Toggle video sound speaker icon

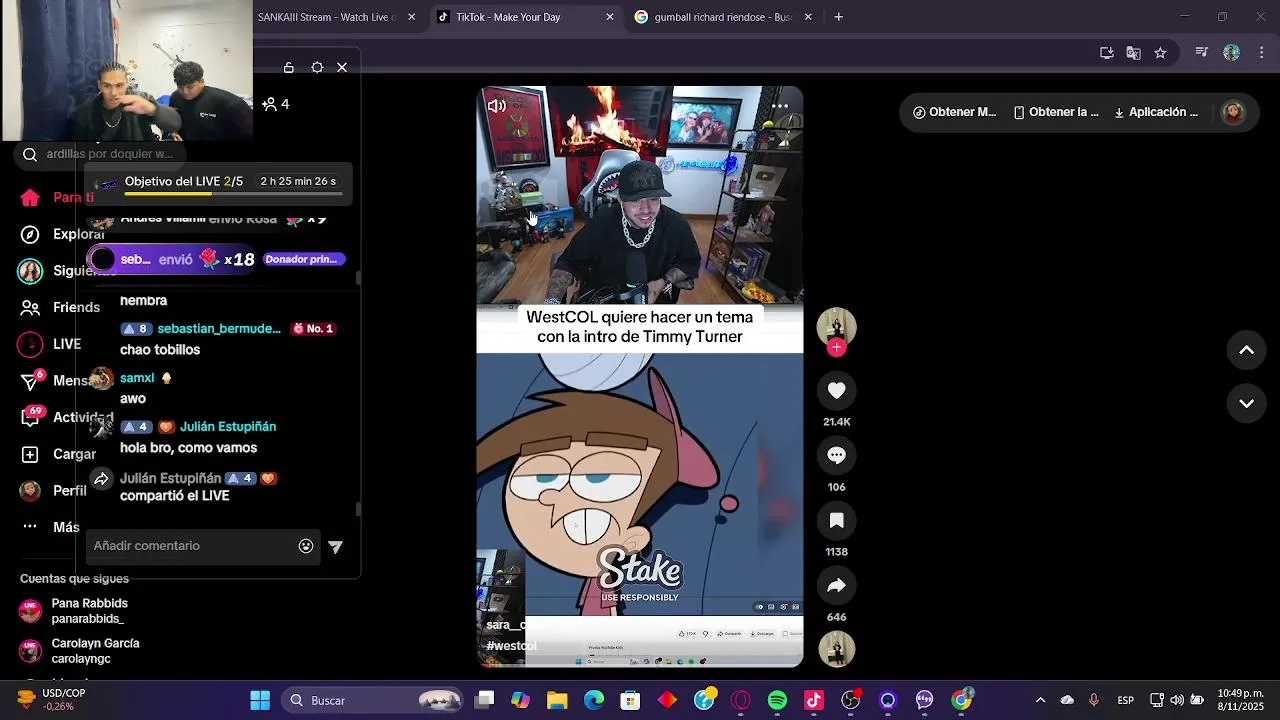coord(496,106)
